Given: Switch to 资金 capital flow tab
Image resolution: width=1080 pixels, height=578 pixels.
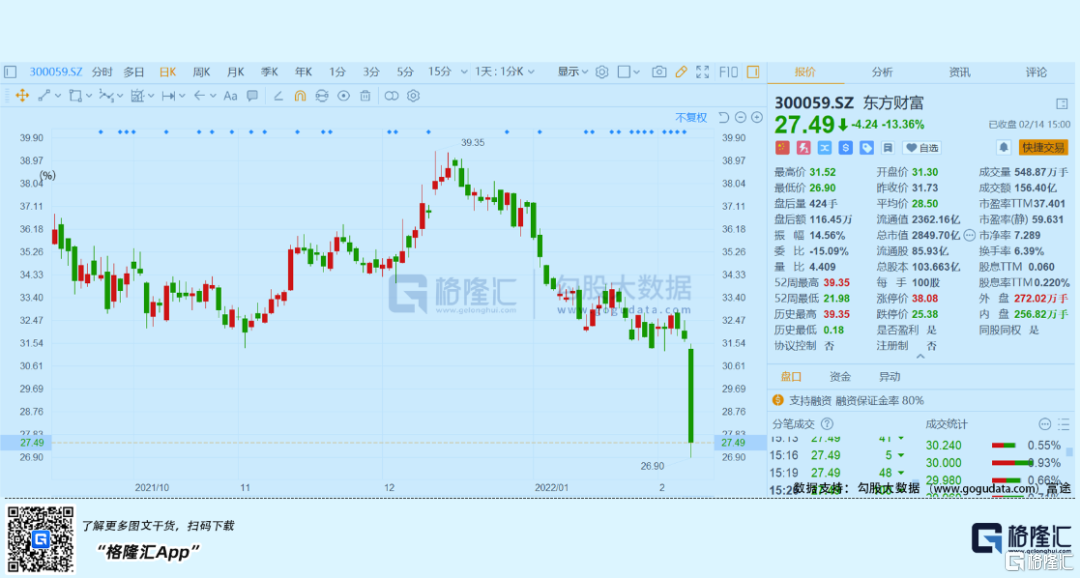Looking at the screenshot, I should 840,377.
